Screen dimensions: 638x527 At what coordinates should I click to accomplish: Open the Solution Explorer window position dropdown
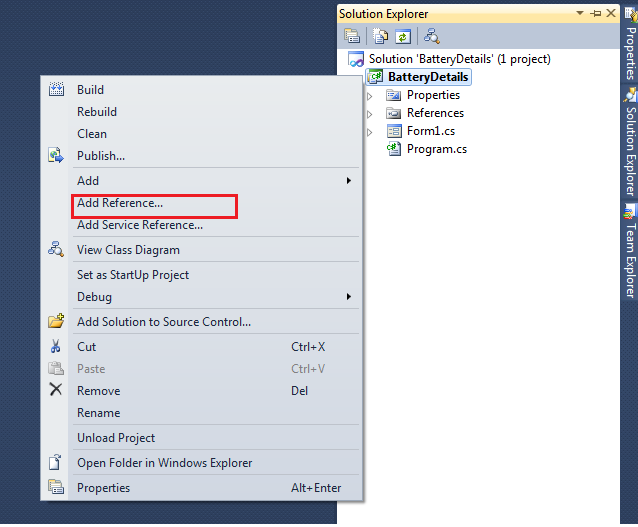581,13
